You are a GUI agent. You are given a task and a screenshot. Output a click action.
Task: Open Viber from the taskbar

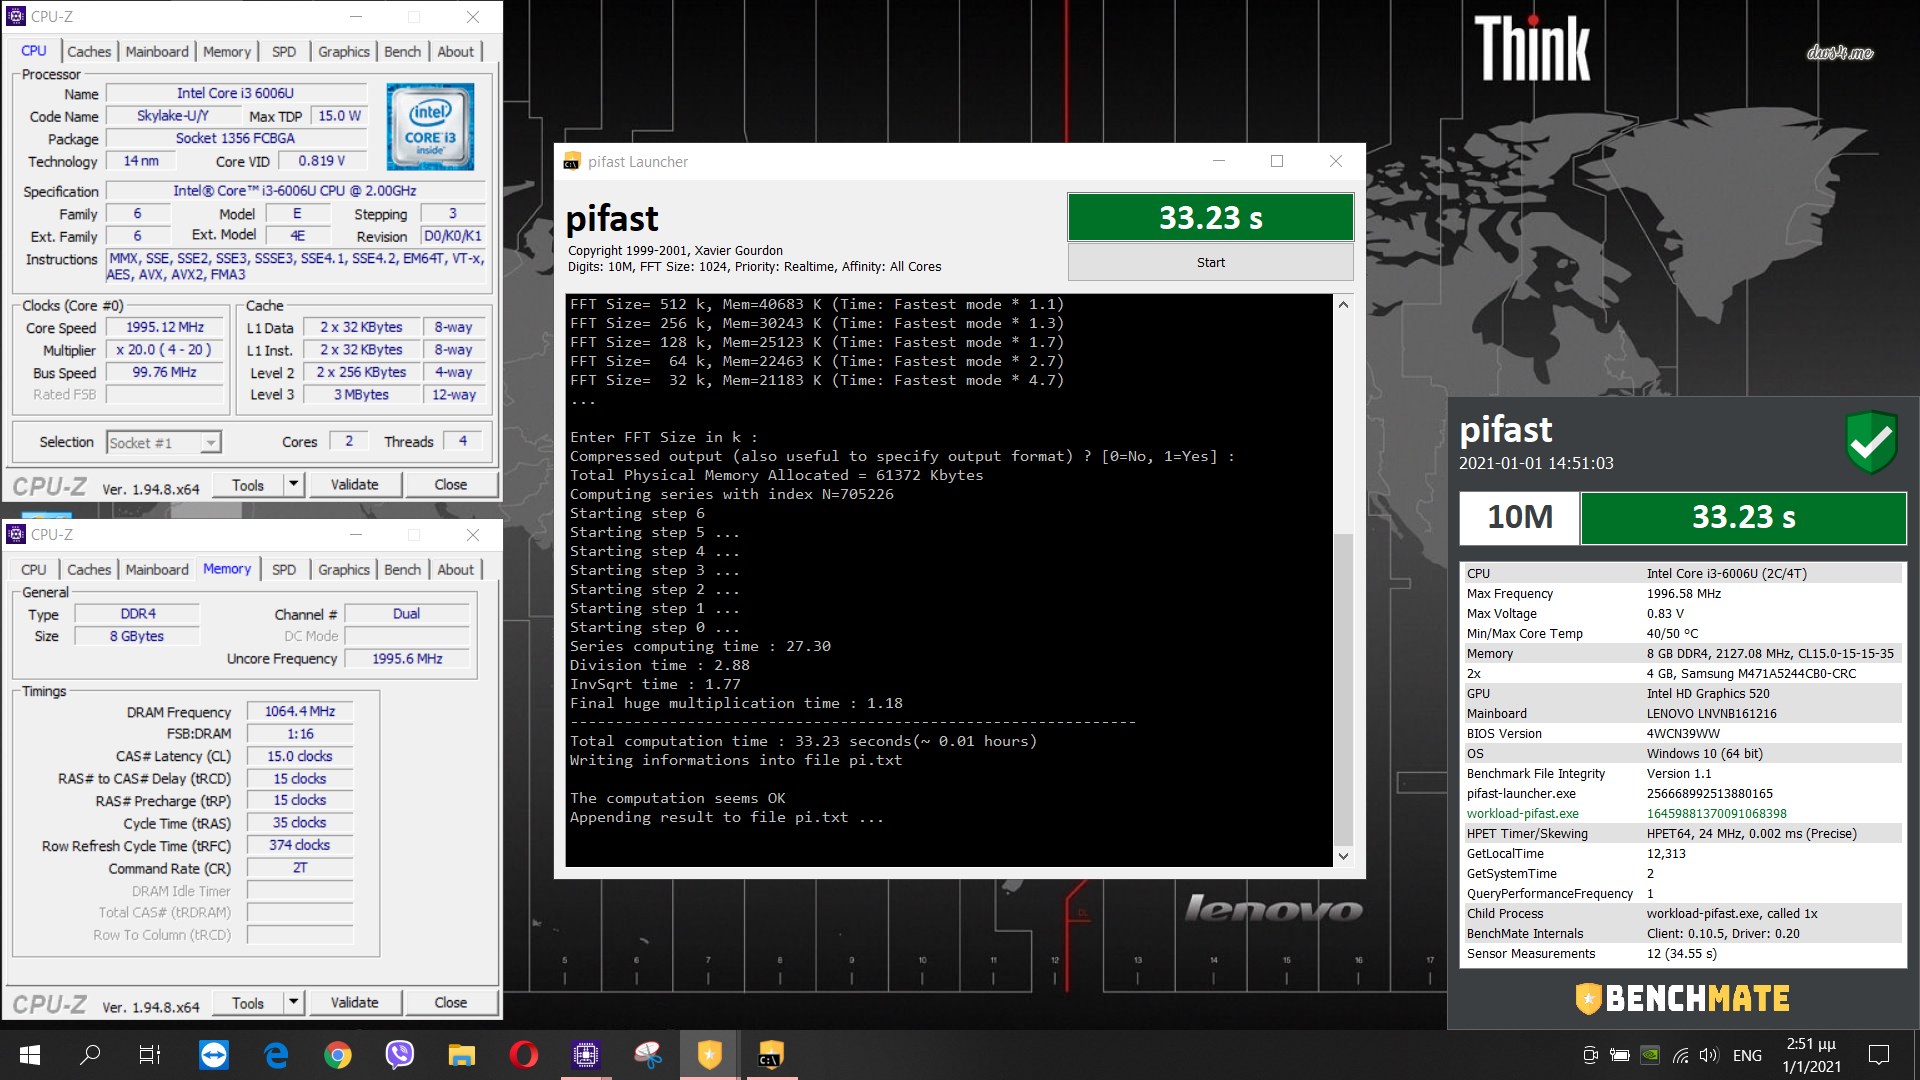point(400,1055)
